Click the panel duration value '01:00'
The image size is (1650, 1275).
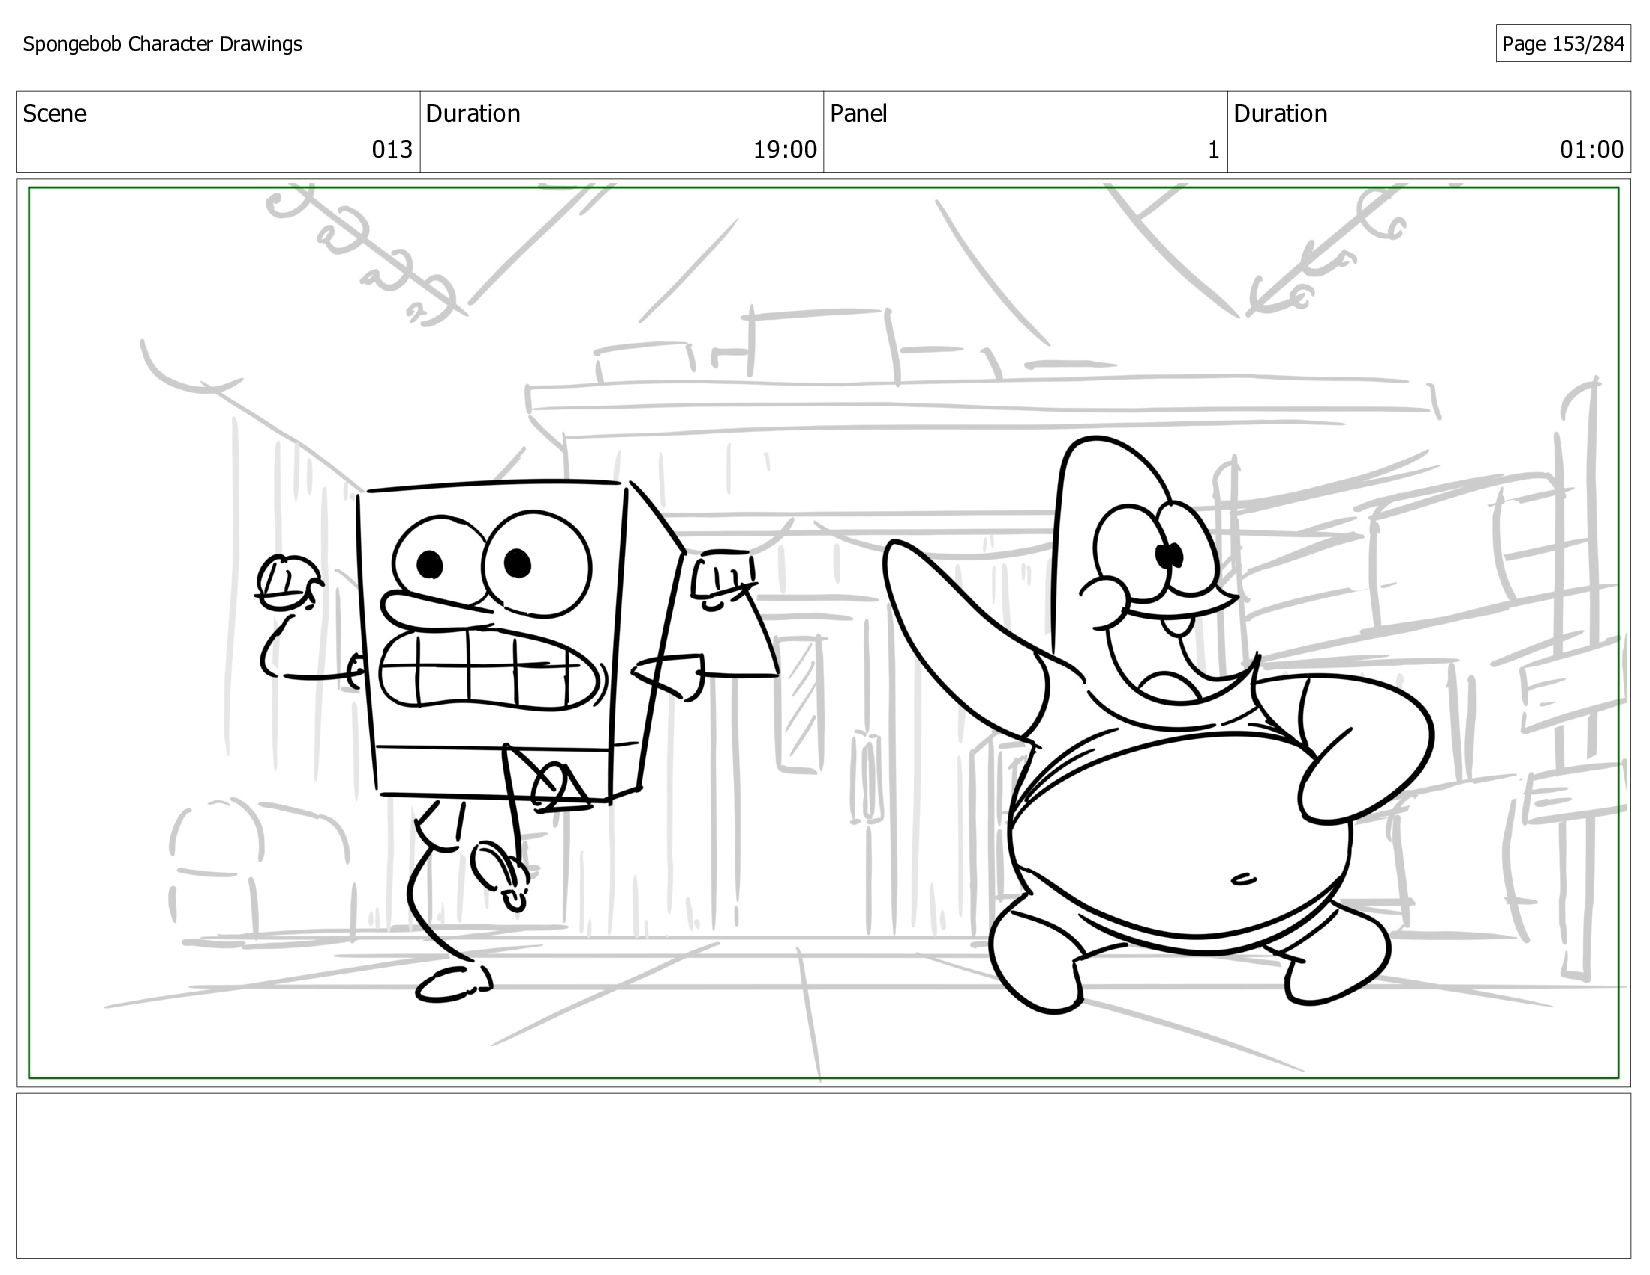(1592, 150)
